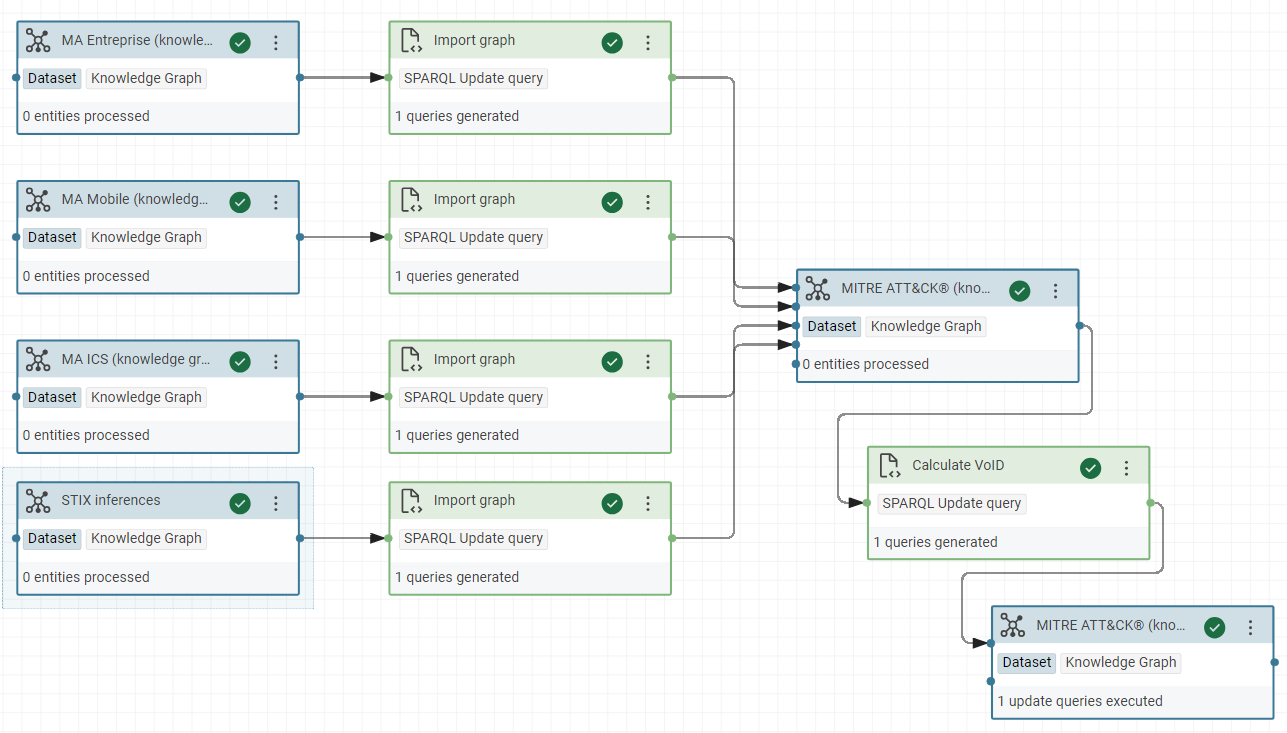The image size is (1287, 733).
Task: Click the output port of MA Enterprise node
Action: (x=300, y=77)
